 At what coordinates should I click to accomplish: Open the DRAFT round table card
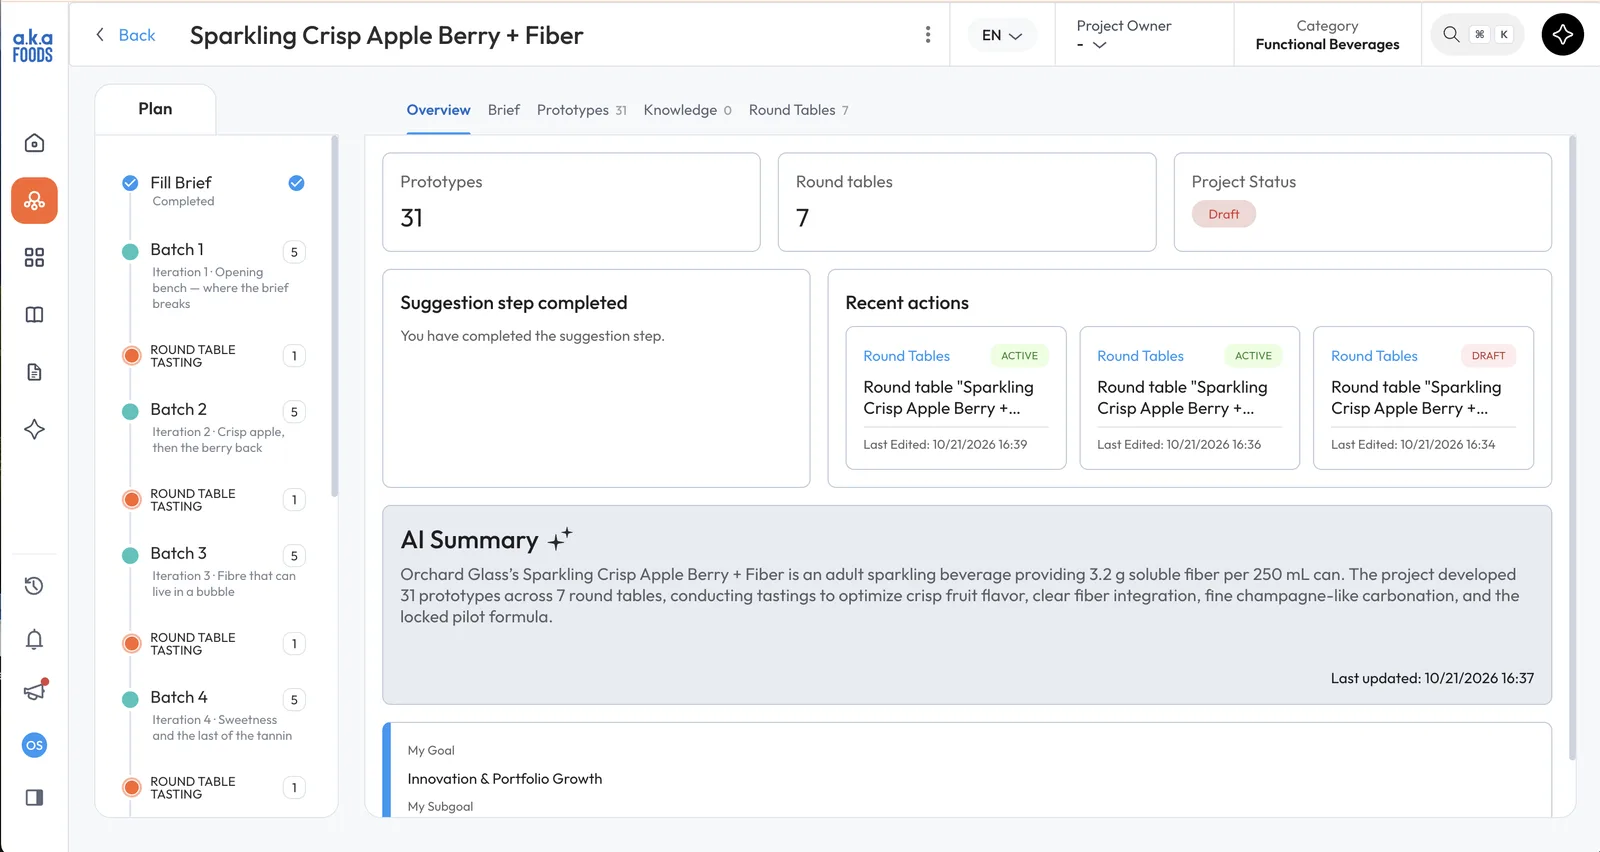click(1423, 398)
